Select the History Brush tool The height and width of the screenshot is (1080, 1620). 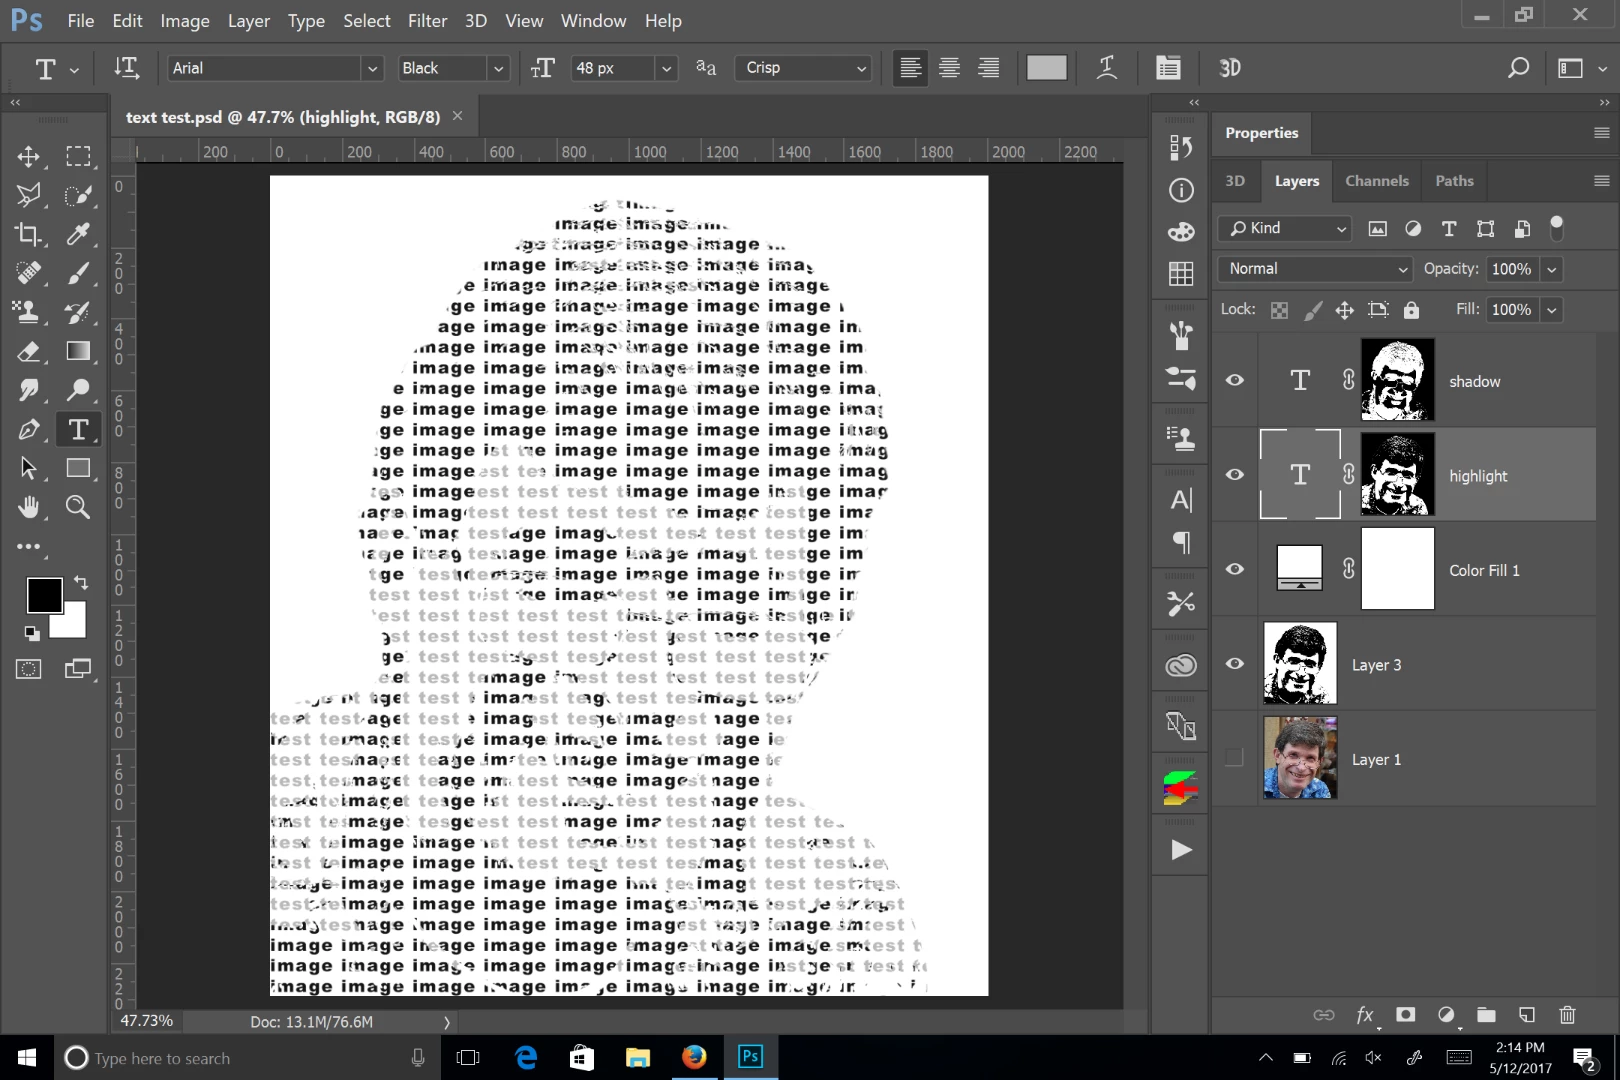(78, 312)
